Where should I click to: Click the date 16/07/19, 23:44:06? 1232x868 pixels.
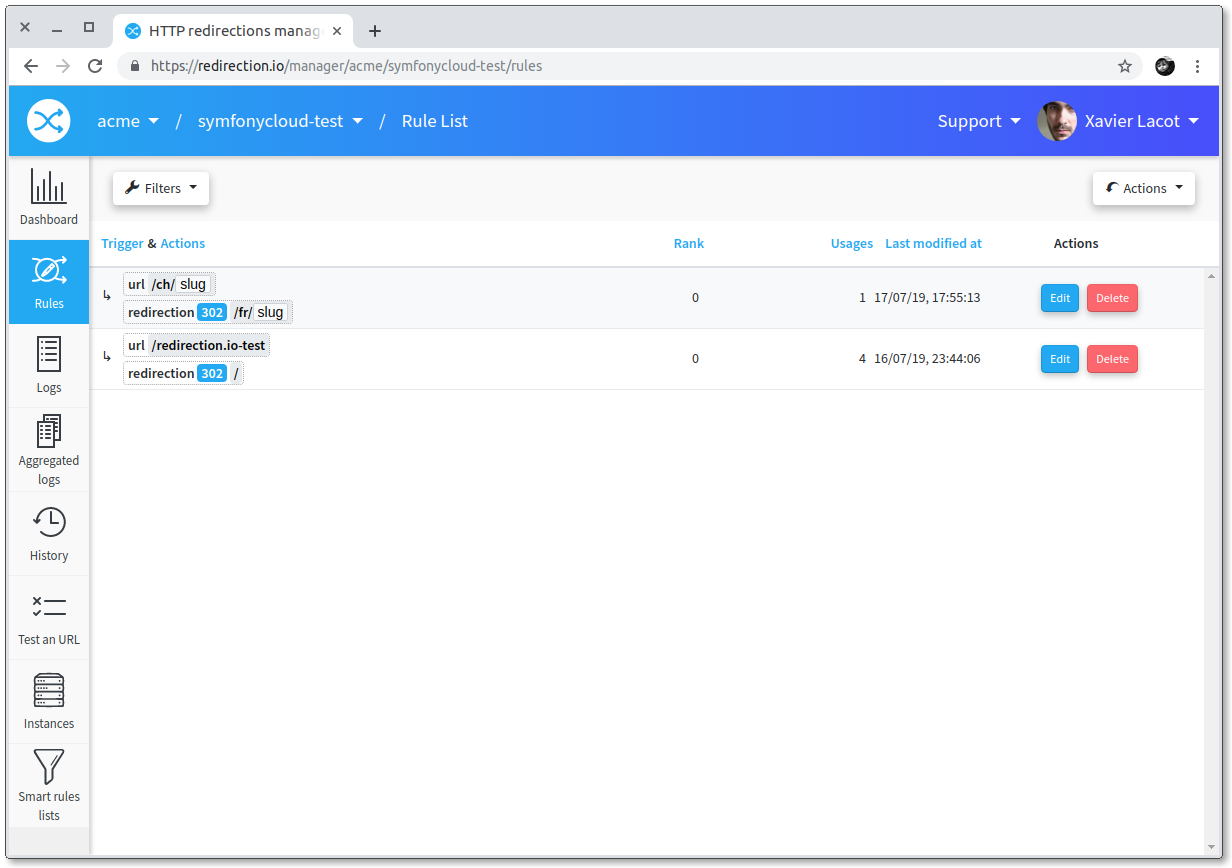[x=927, y=359]
